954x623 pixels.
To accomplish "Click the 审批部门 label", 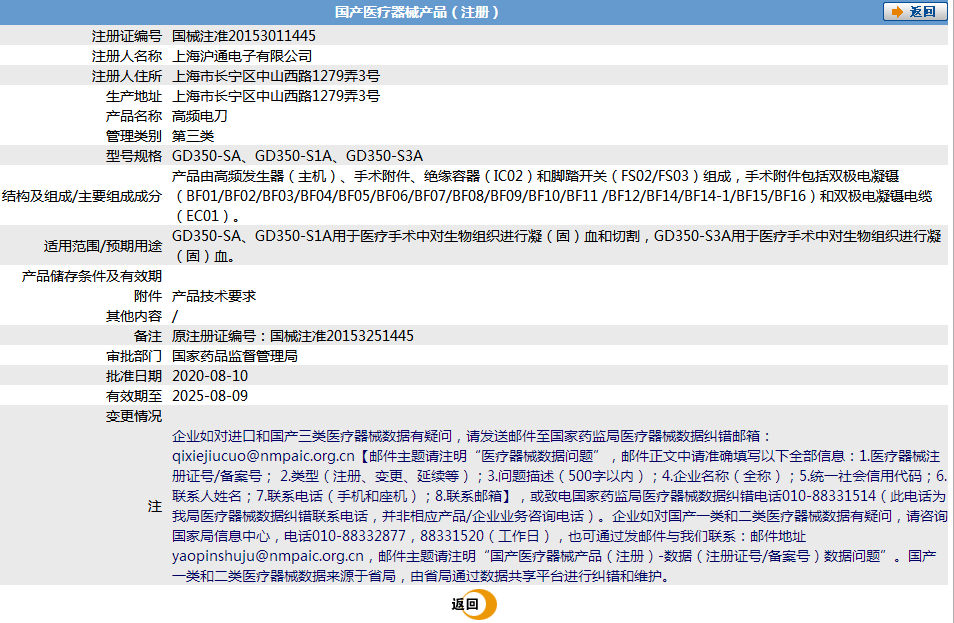I will pos(134,356).
